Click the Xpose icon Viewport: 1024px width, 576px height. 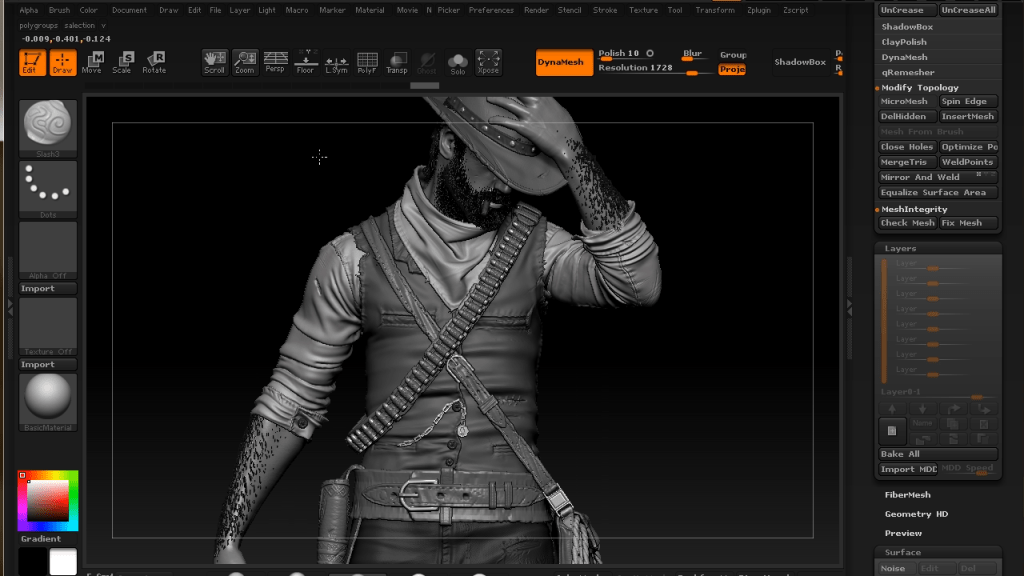[488, 63]
